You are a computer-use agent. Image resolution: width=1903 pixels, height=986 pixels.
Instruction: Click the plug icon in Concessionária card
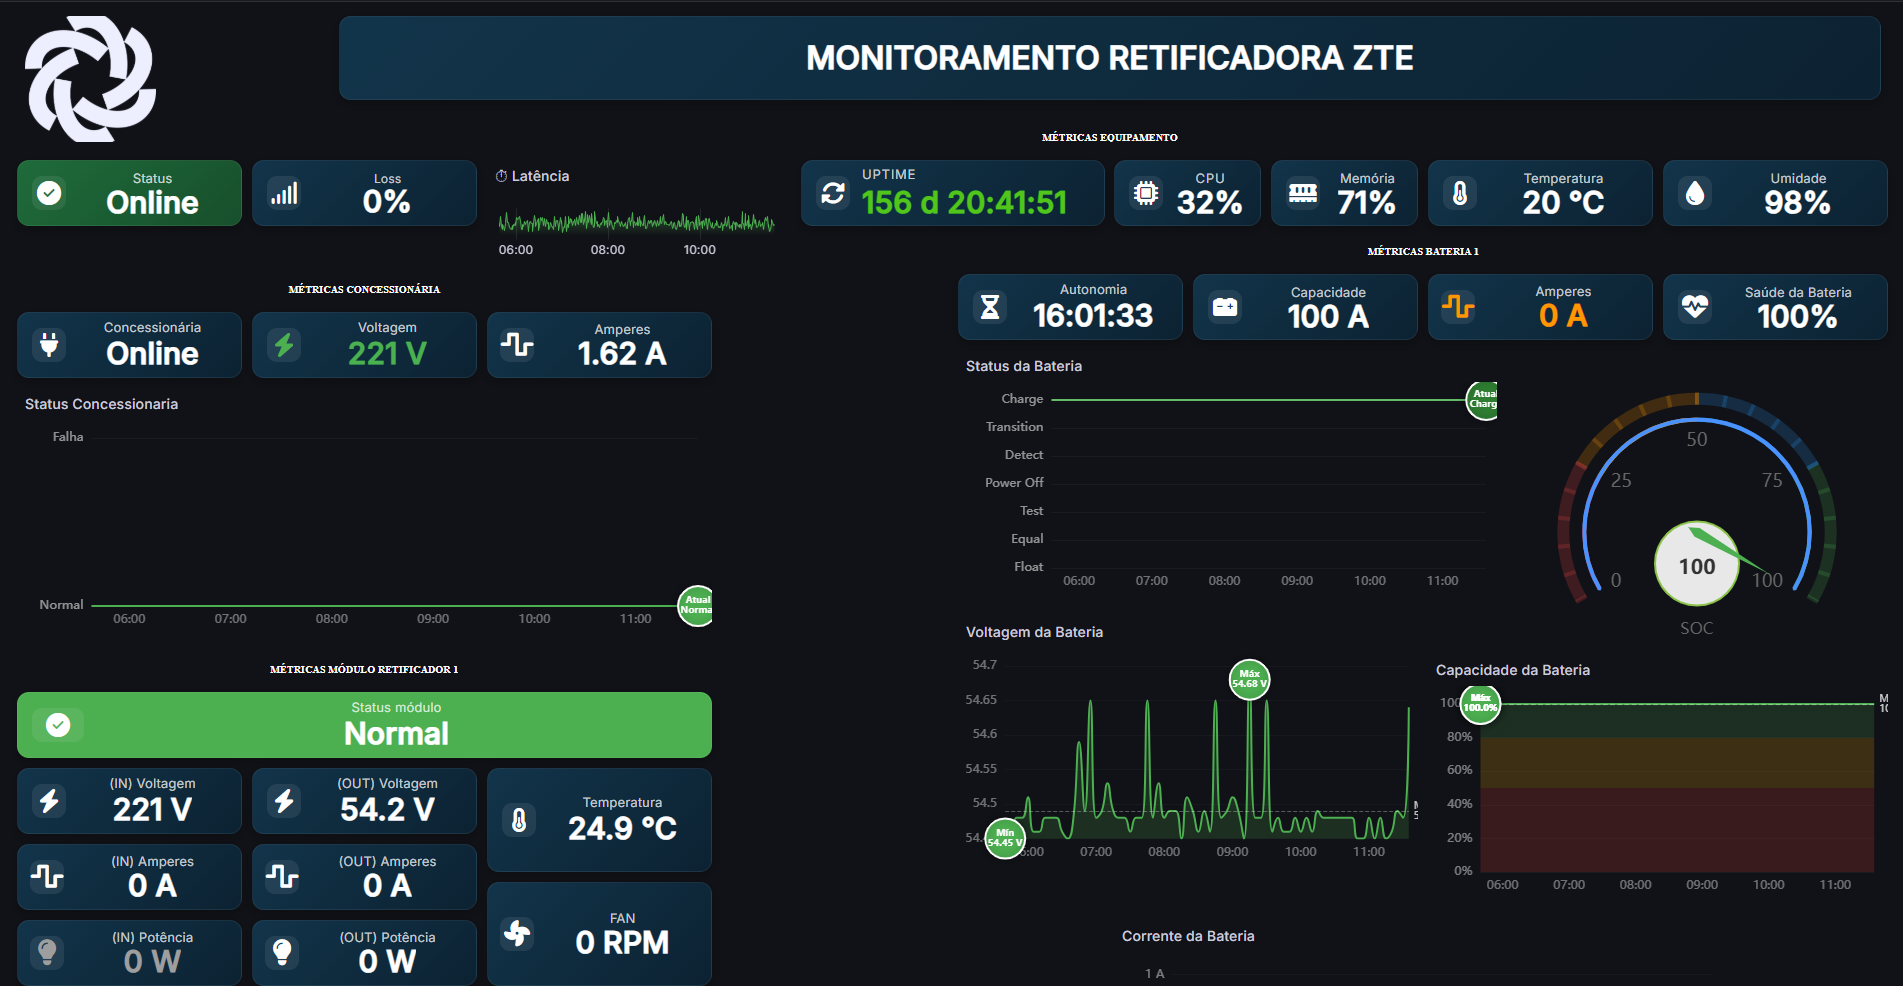[49, 345]
